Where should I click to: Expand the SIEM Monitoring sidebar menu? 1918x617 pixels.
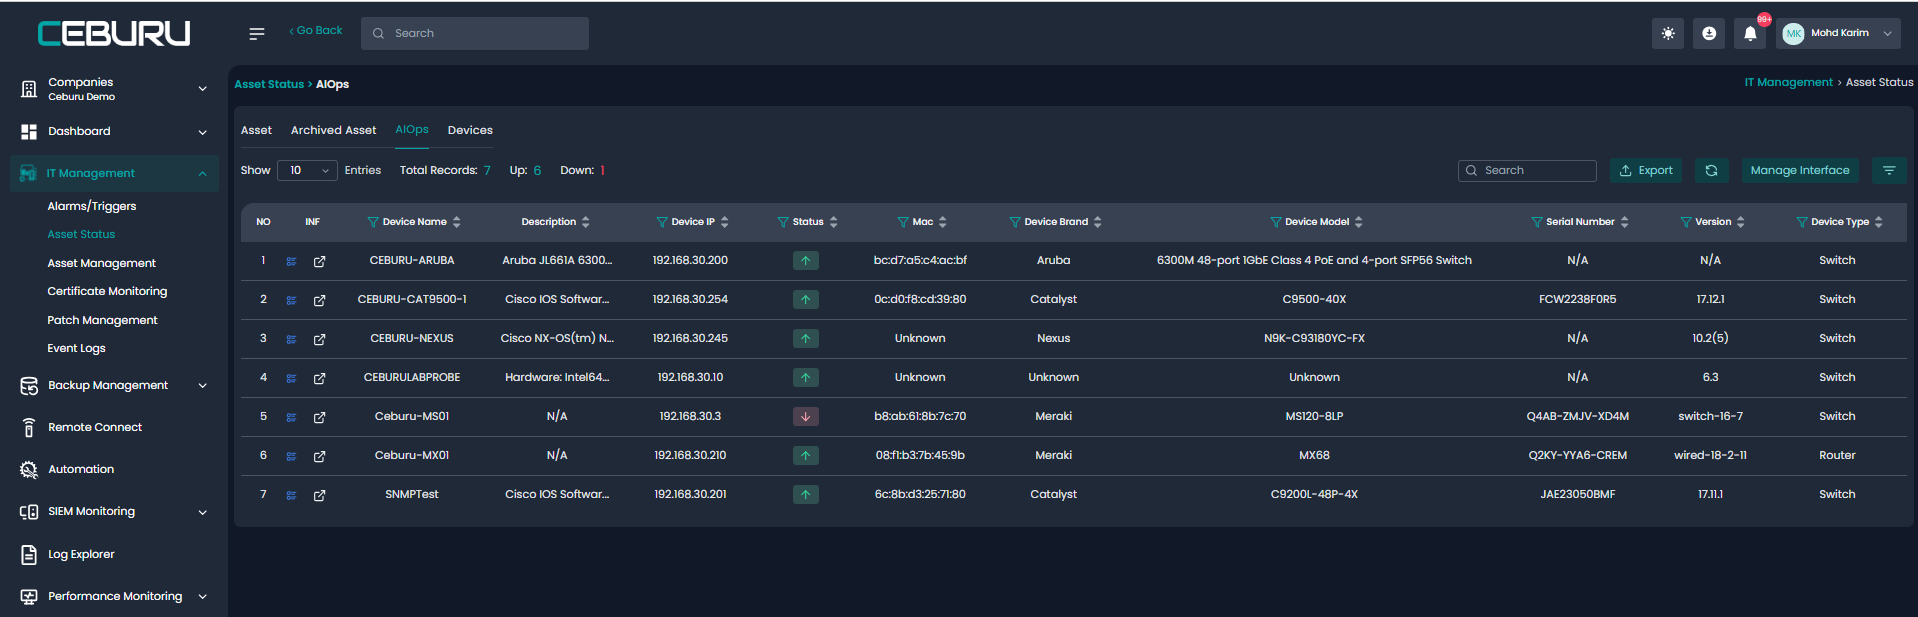(115, 512)
